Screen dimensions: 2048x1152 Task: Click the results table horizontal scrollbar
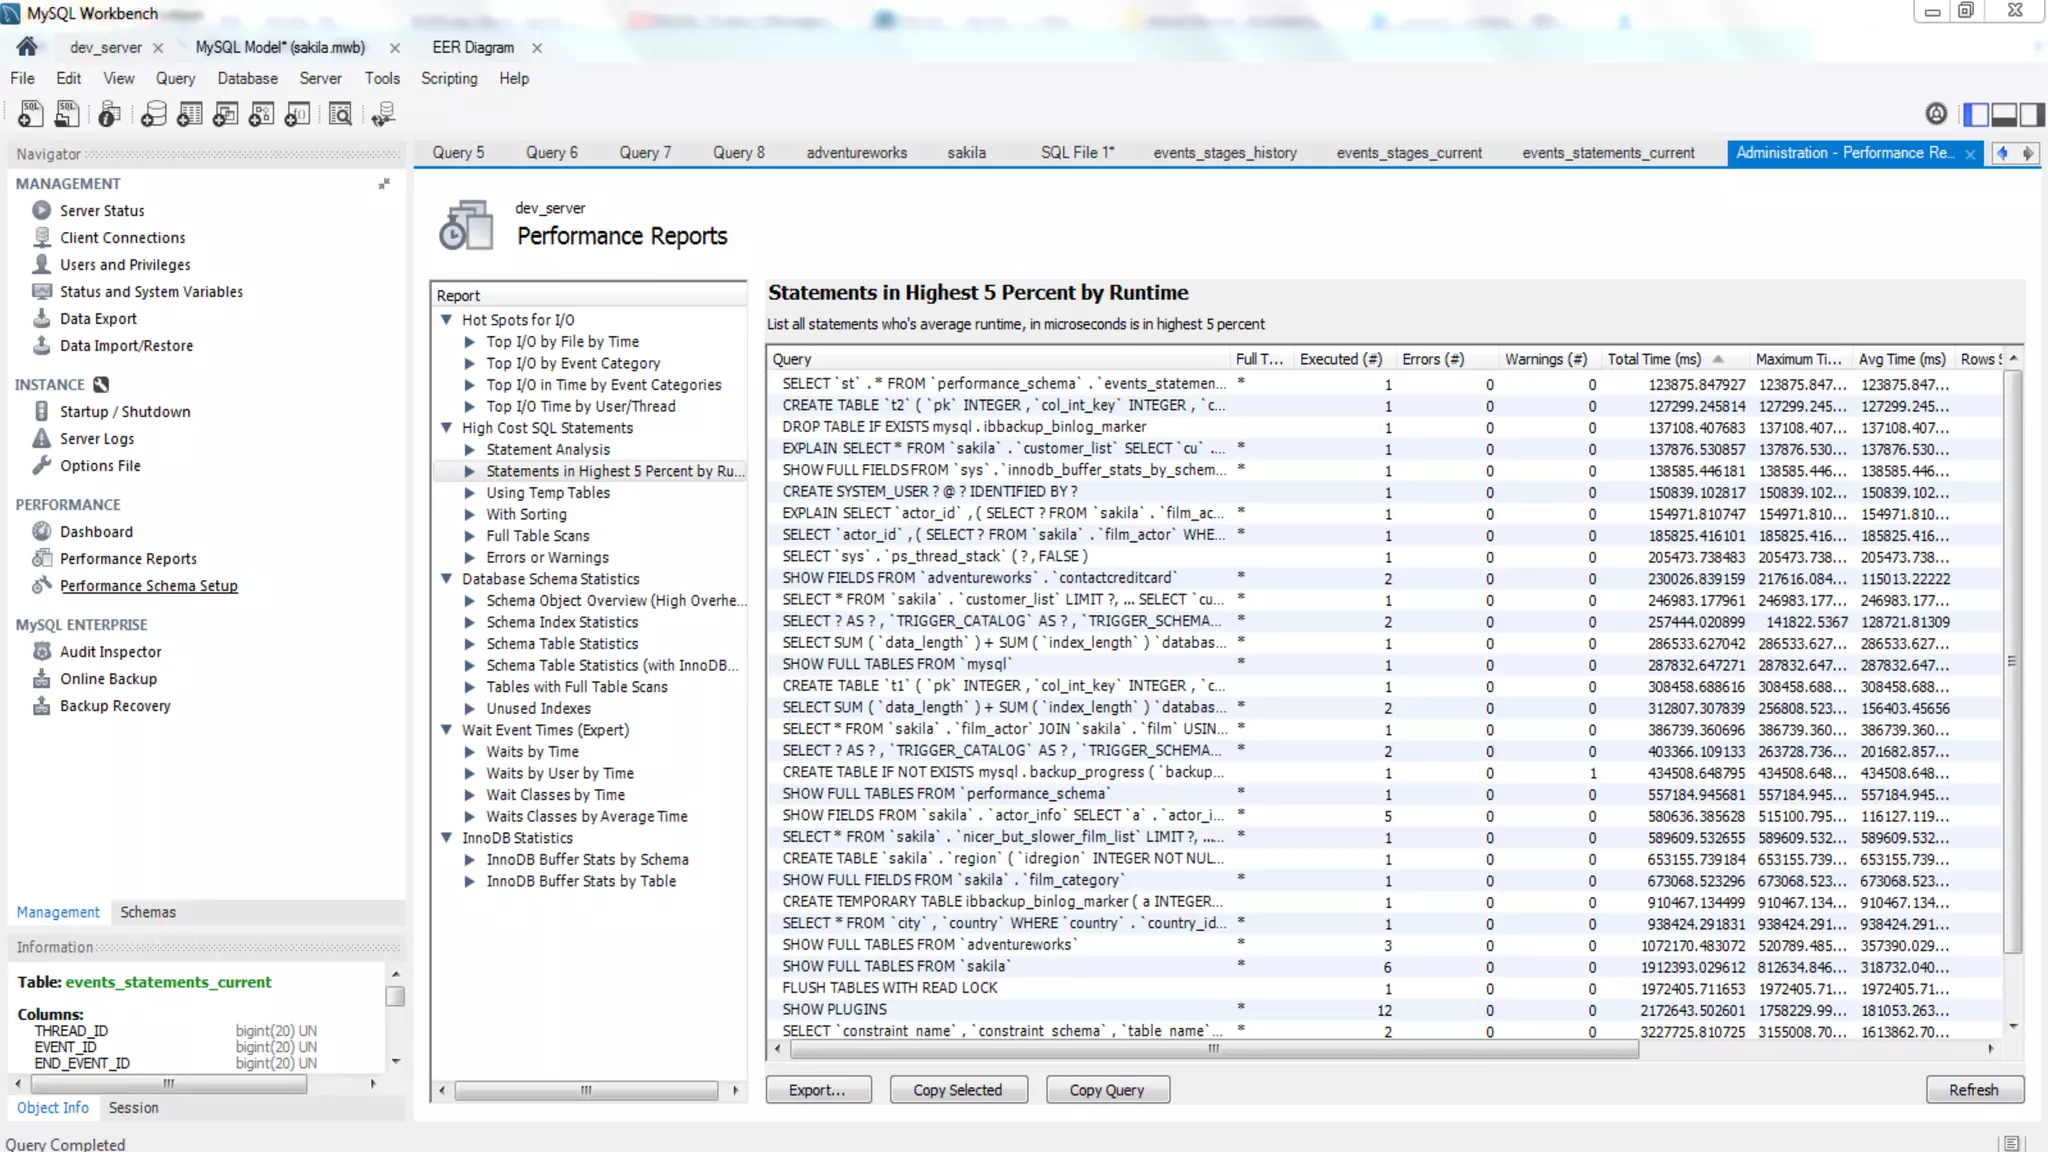point(1213,1049)
